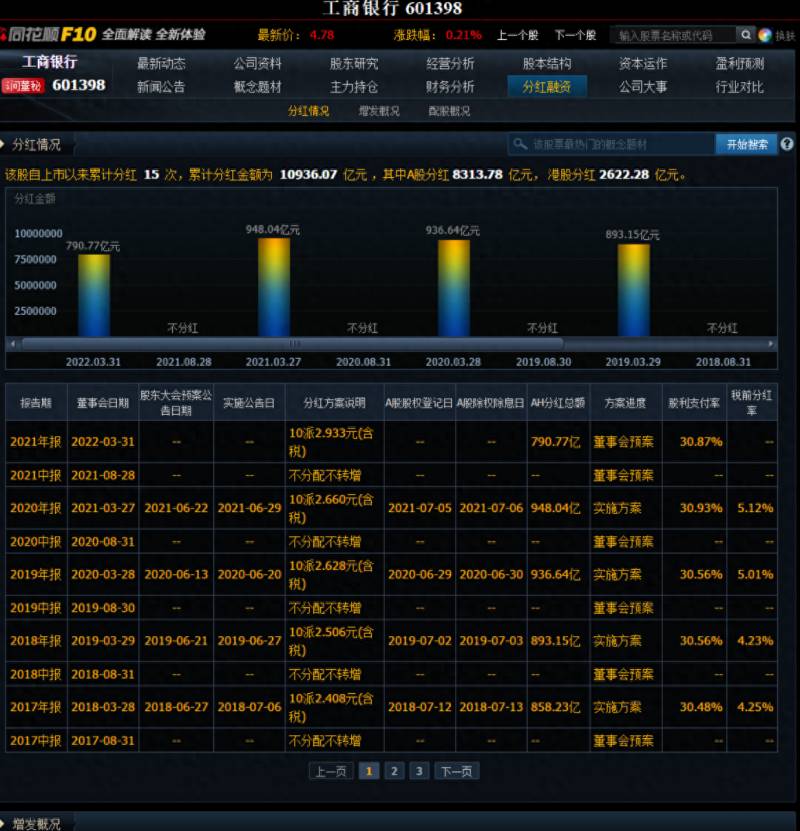Image resolution: width=800 pixels, height=831 pixels.
Task: Open the 公司资料 tab
Action: (257, 64)
